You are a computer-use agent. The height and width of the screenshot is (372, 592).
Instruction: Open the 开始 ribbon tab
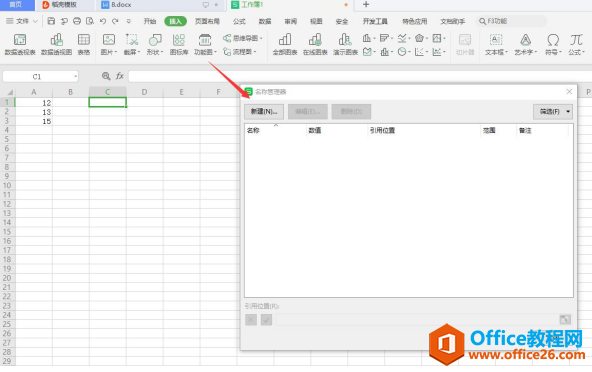[150, 21]
